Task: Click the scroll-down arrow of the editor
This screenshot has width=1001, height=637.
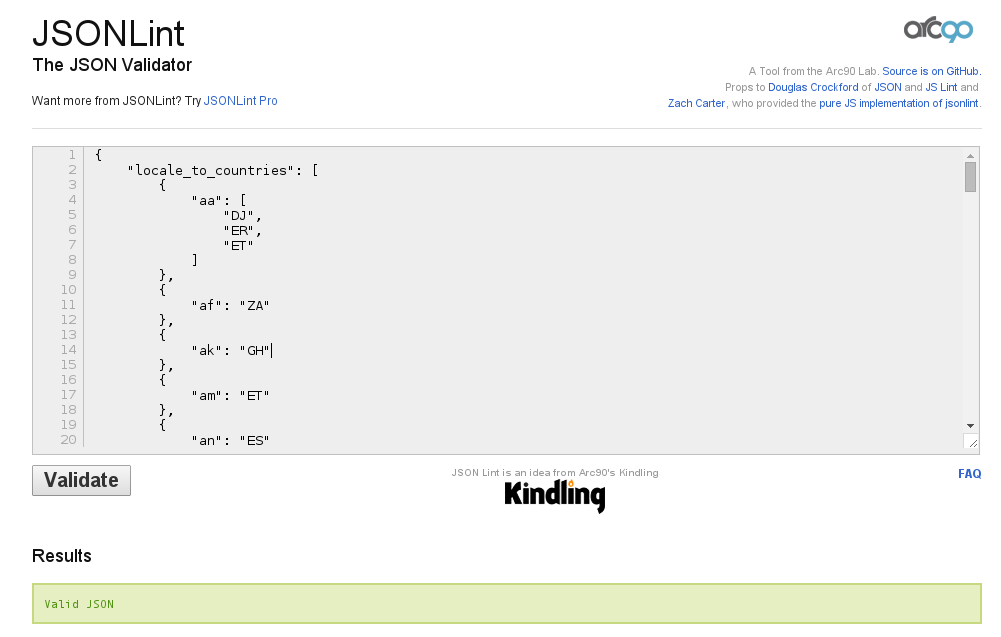Action: point(970,426)
